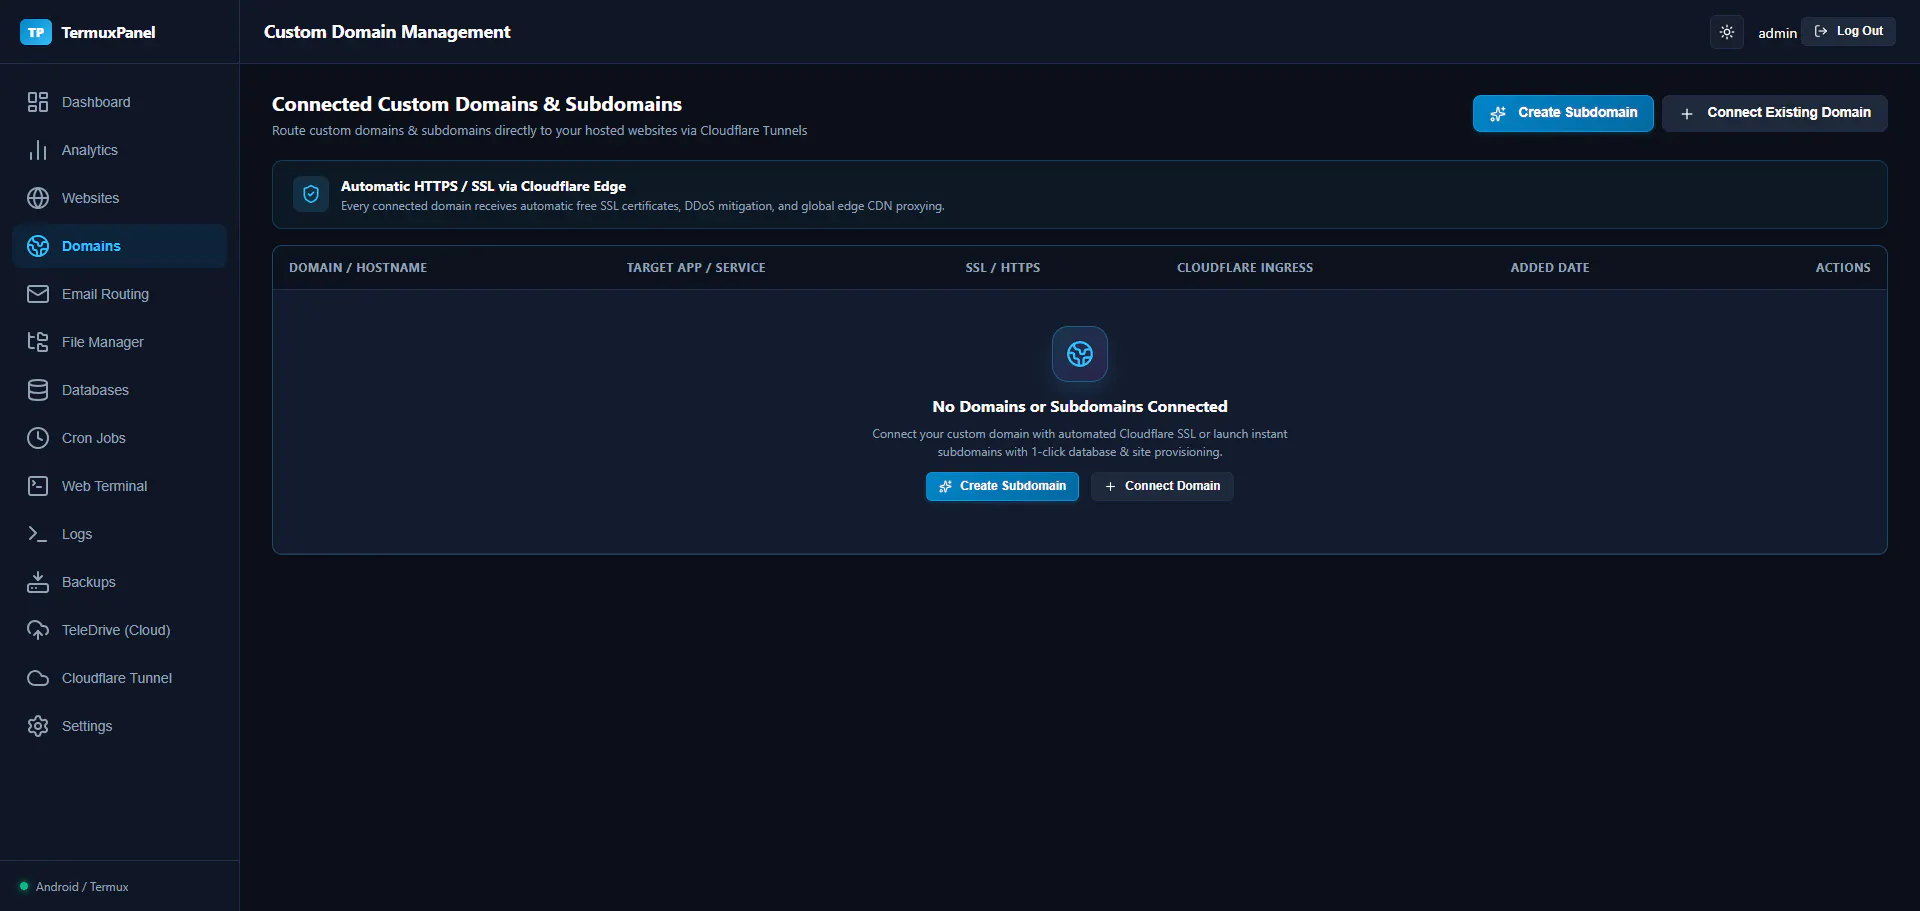Log out of the admin account
Image resolution: width=1920 pixels, height=911 pixels.
[x=1849, y=31]
